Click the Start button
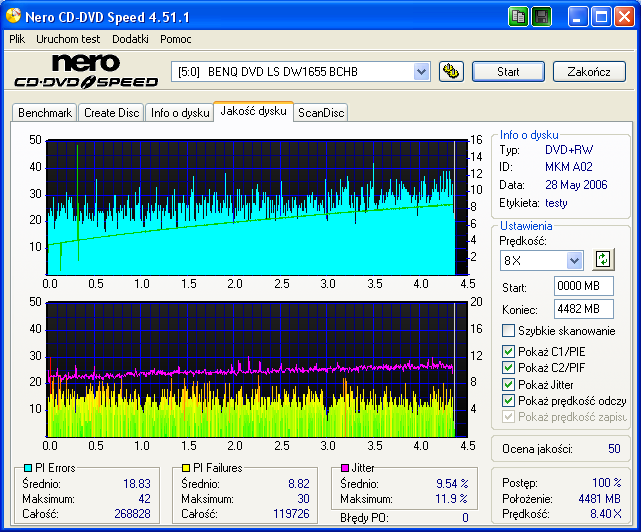 (508, 72)
